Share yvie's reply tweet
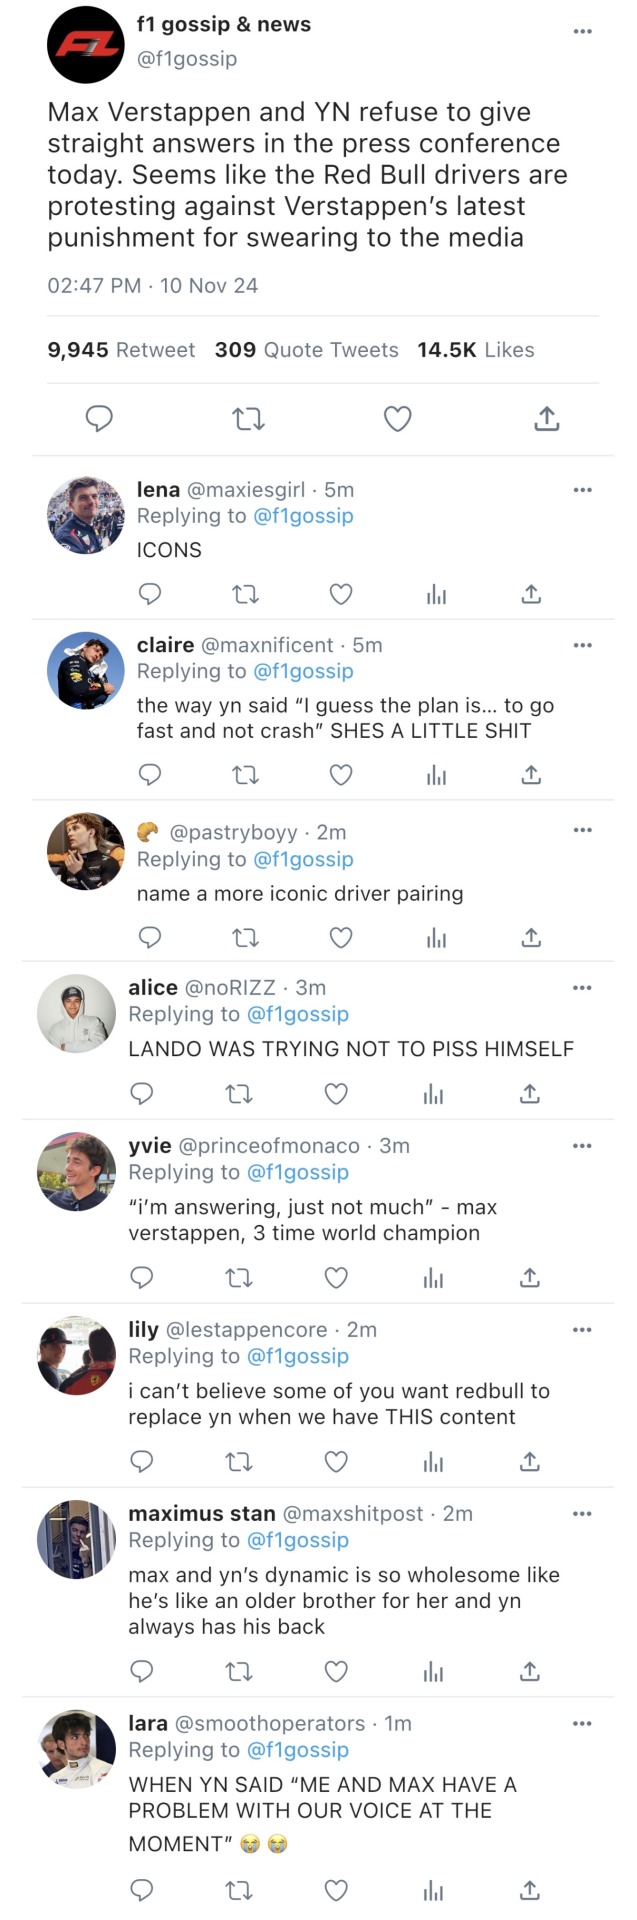The width and height of the screenshot is (637, 1920). (x=530, y=1277)
